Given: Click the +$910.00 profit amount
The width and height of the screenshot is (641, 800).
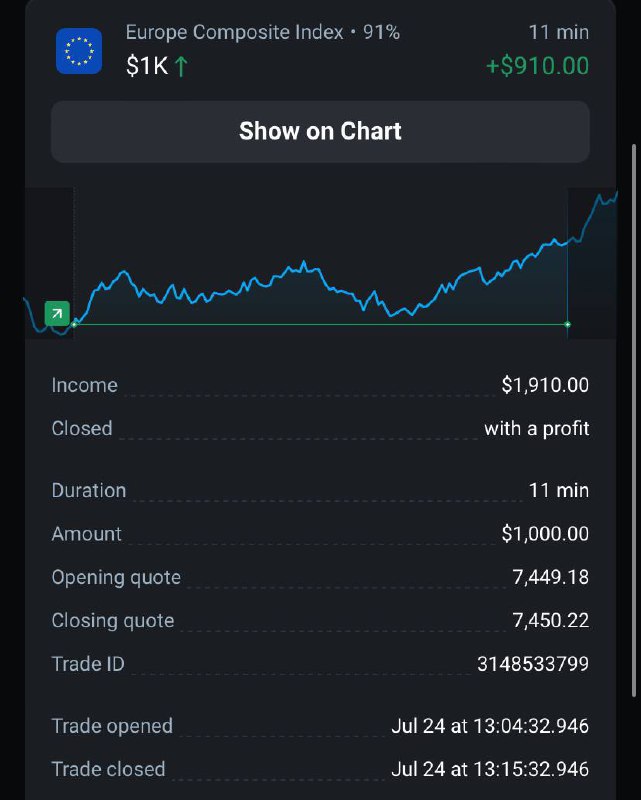Looking at the screenshot, I should 537,66.
